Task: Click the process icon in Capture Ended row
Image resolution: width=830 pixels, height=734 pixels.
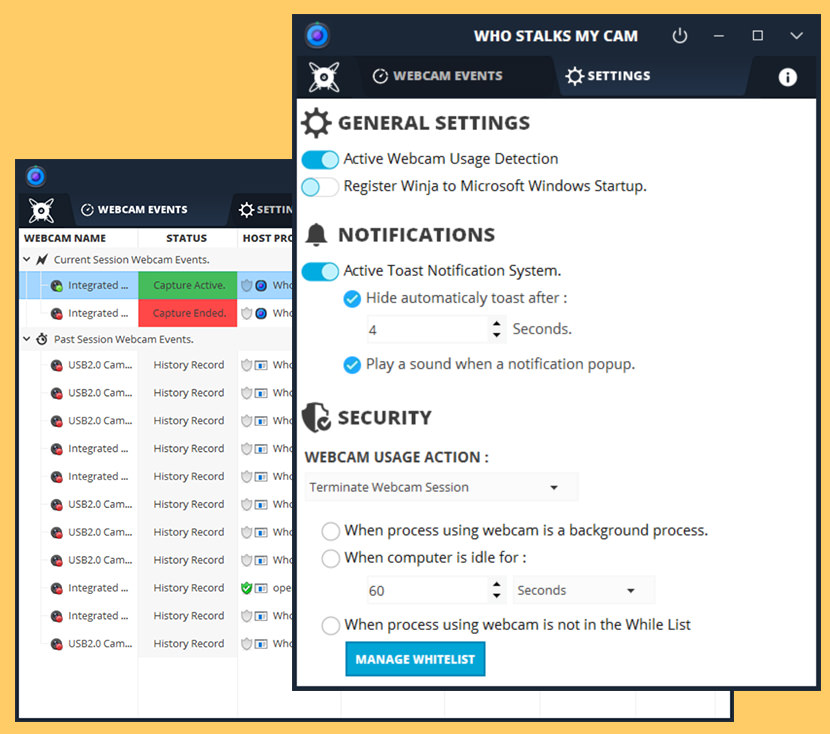Action: point(261,314)
